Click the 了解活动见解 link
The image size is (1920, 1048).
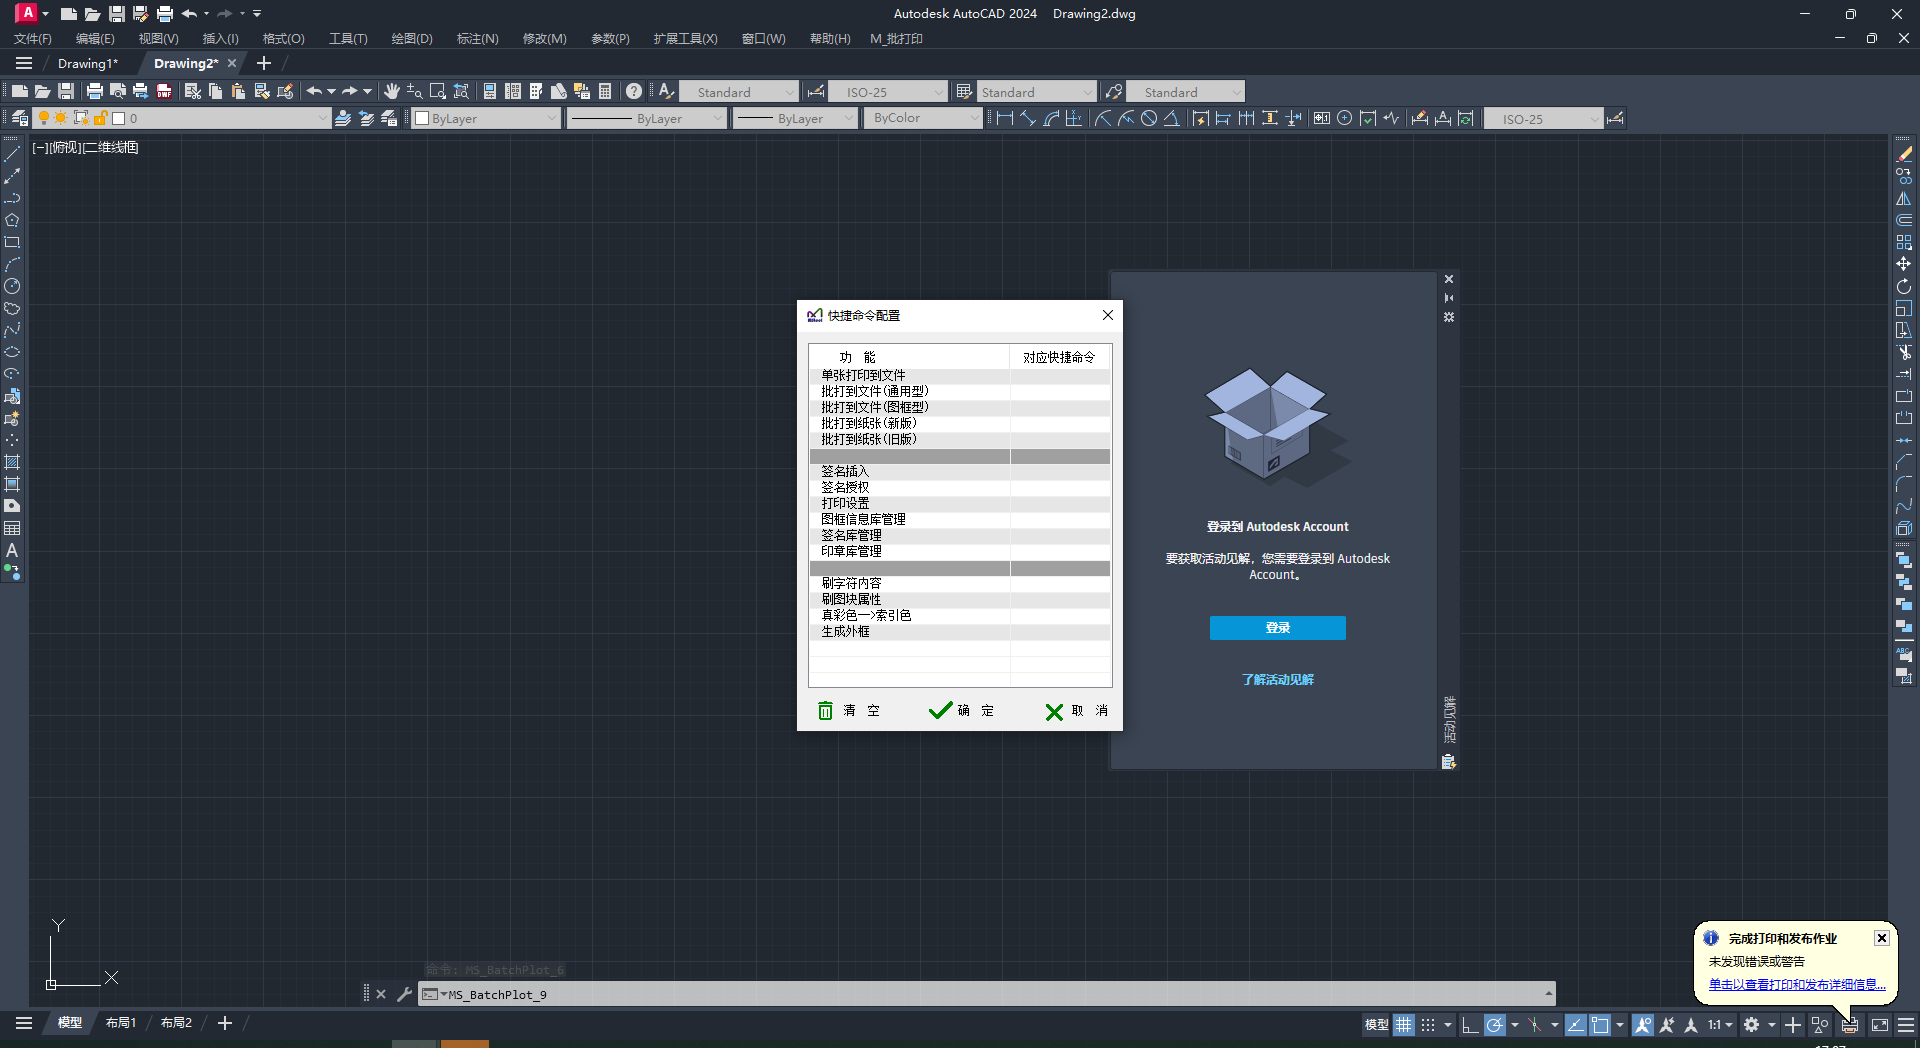click(1277, 679)
